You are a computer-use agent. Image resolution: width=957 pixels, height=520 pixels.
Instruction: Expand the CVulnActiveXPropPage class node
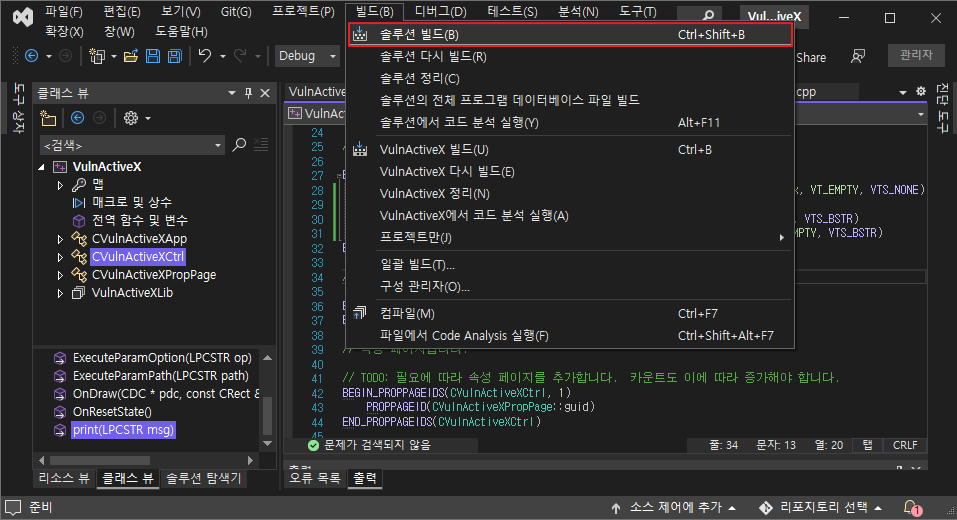click(60, 275)
